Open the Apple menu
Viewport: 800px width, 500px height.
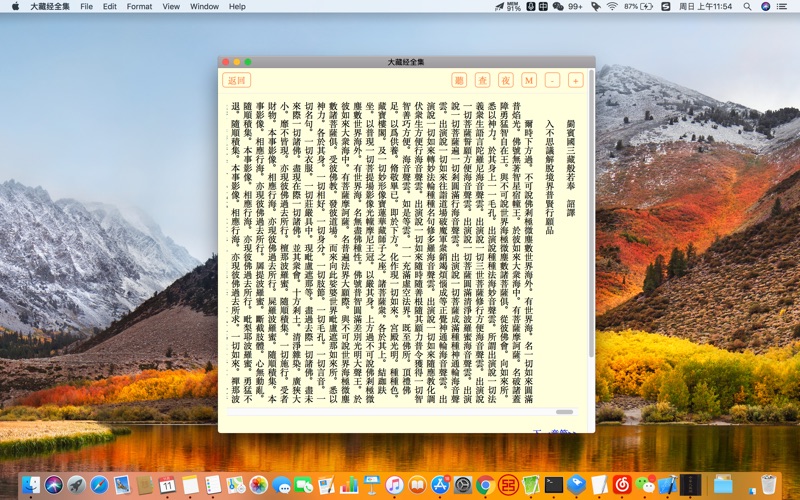tap(15, 6)
